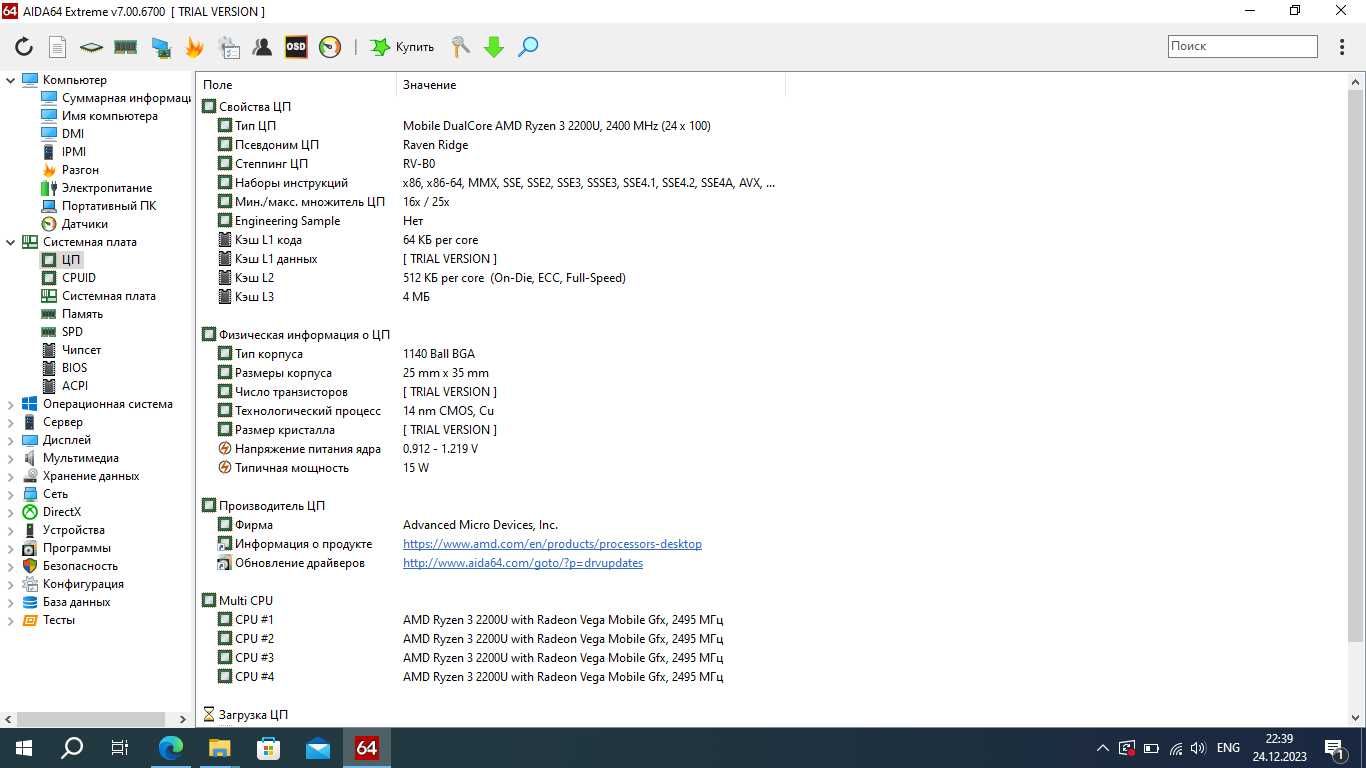This screenshot has height=768, width=1366.
Task: Open Microsoft Edge from taskbar
Action: tap(171, 748)
